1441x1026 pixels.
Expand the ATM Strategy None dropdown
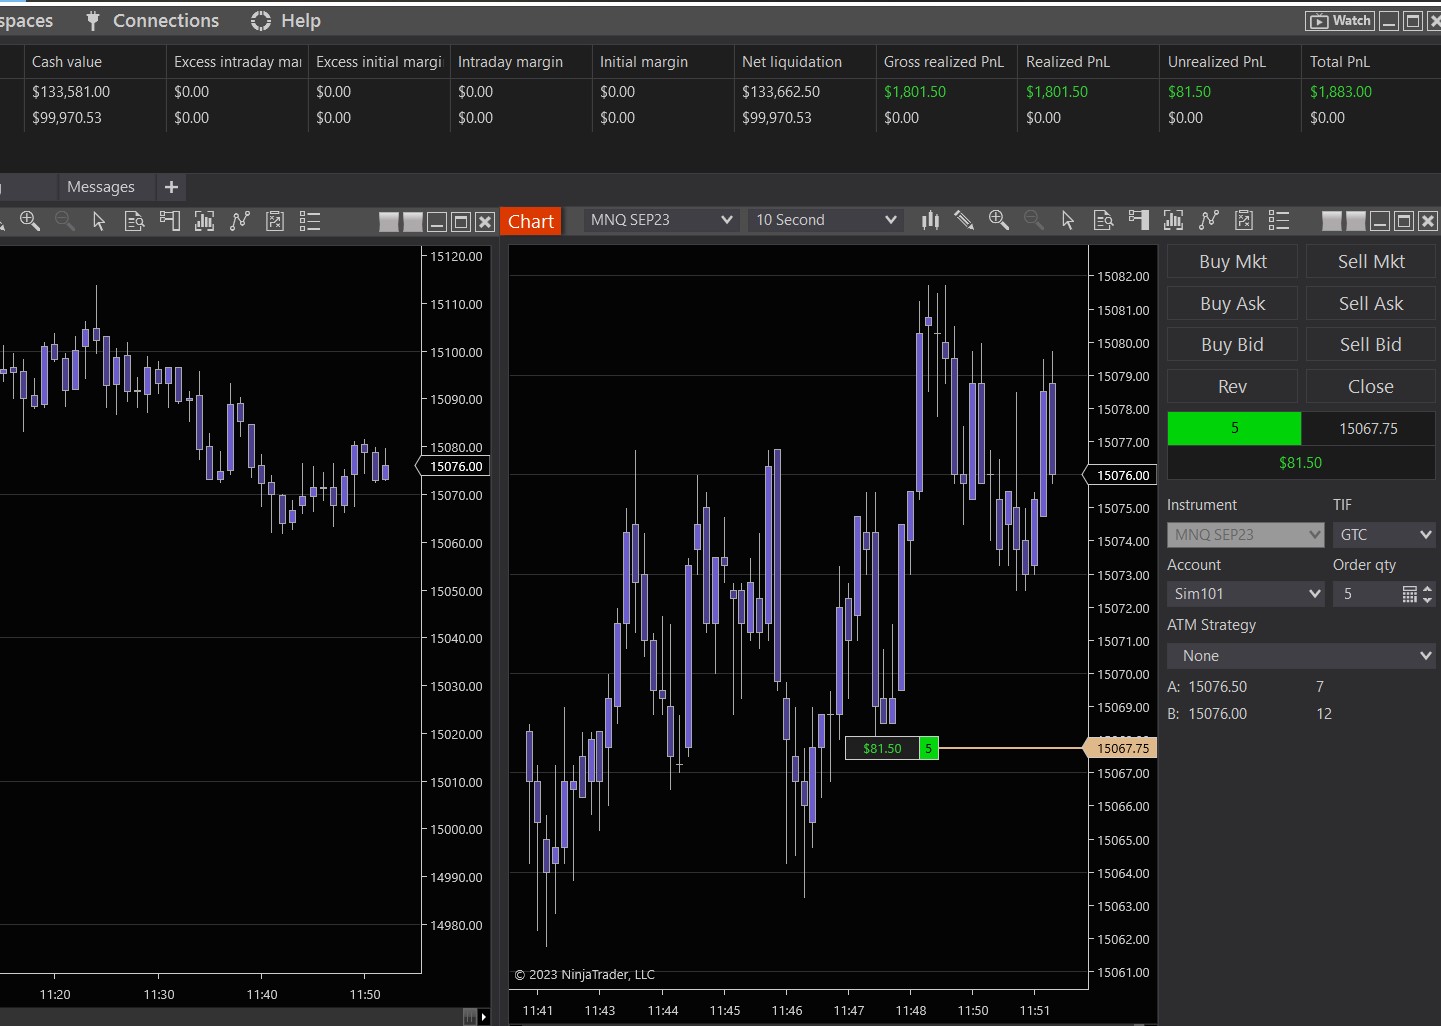(x=1301, y=656)
